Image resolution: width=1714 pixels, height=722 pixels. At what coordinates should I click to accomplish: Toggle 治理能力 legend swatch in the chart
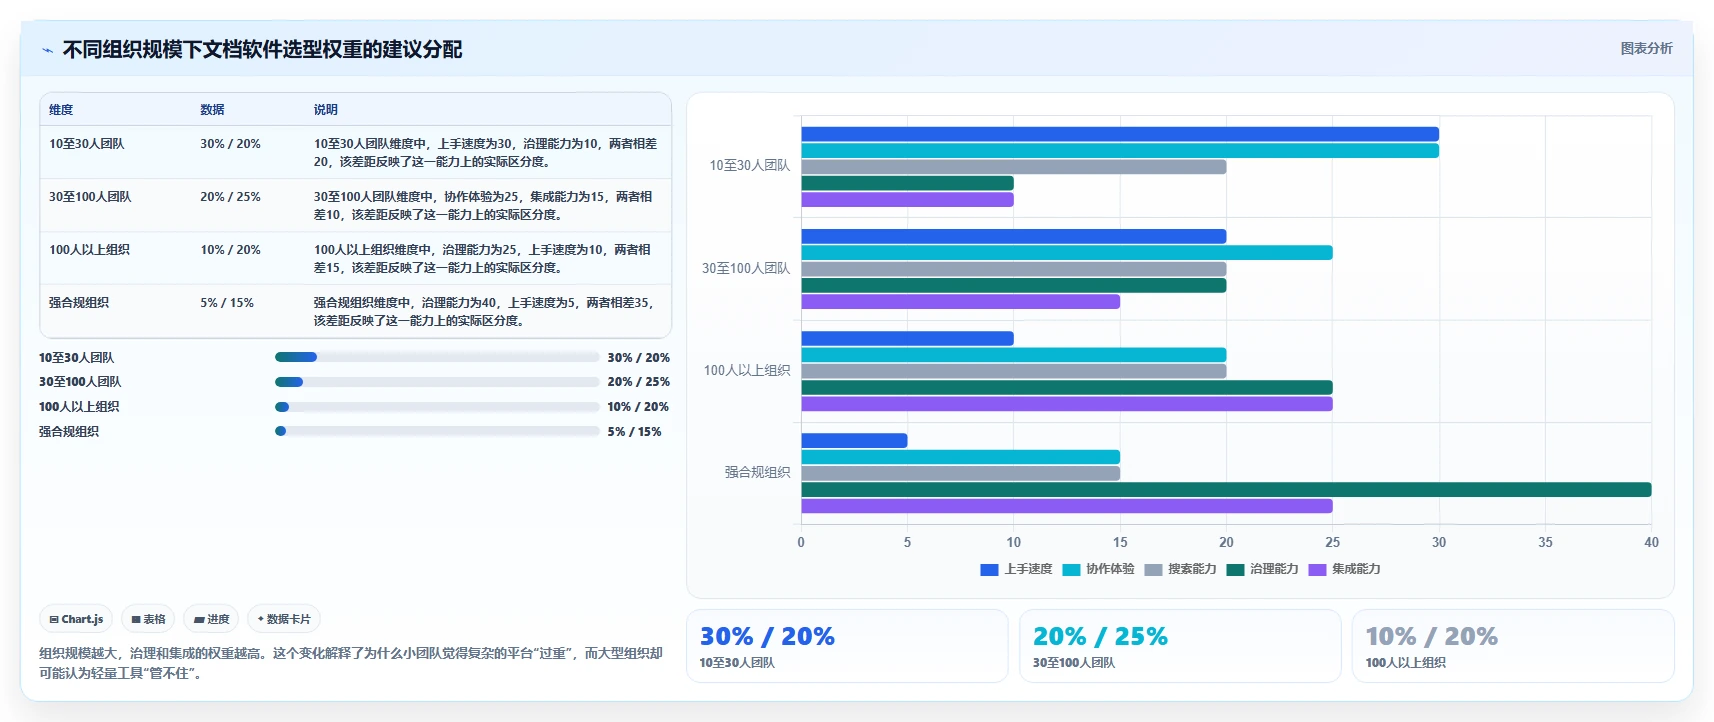coord(1235,570)
